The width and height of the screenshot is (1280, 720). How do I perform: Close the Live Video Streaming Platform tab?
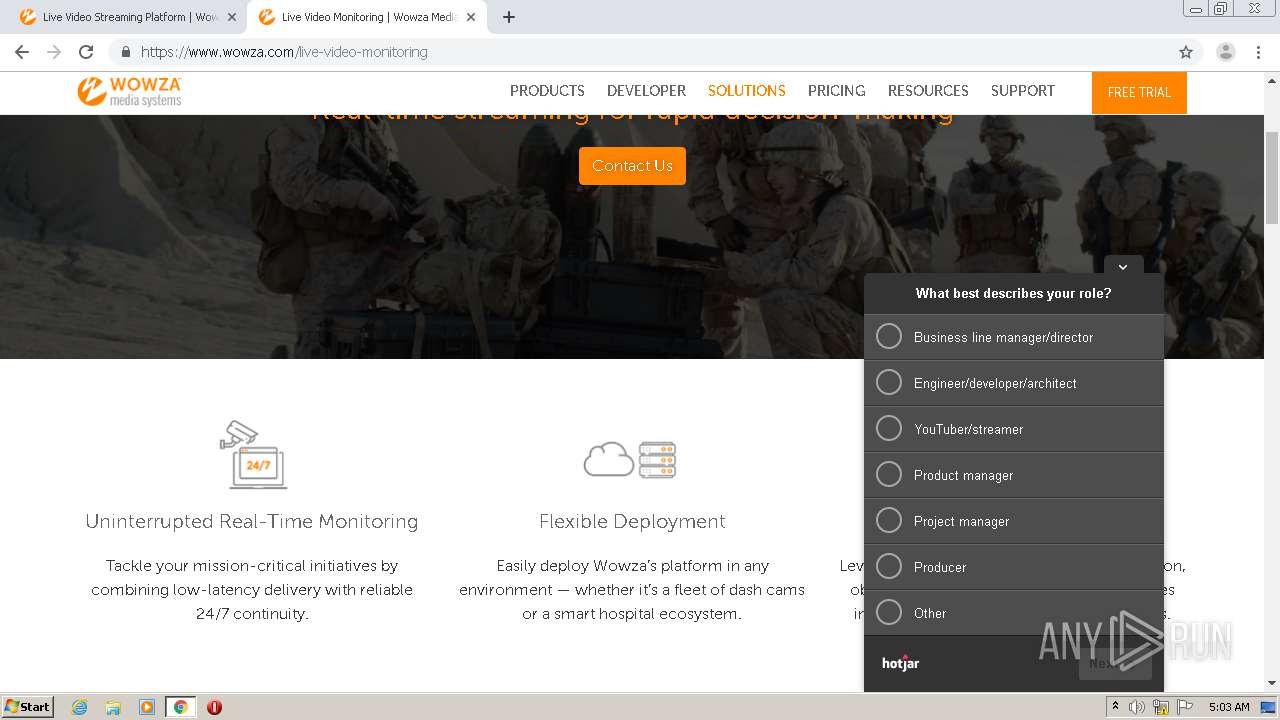pos(232,17)
